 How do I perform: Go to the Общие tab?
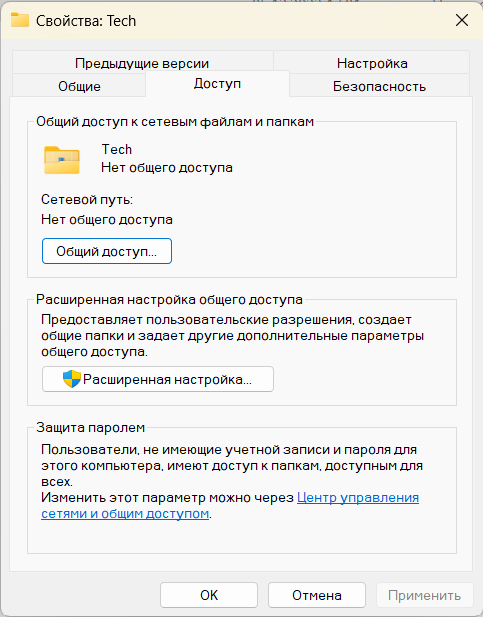(79, 86)
